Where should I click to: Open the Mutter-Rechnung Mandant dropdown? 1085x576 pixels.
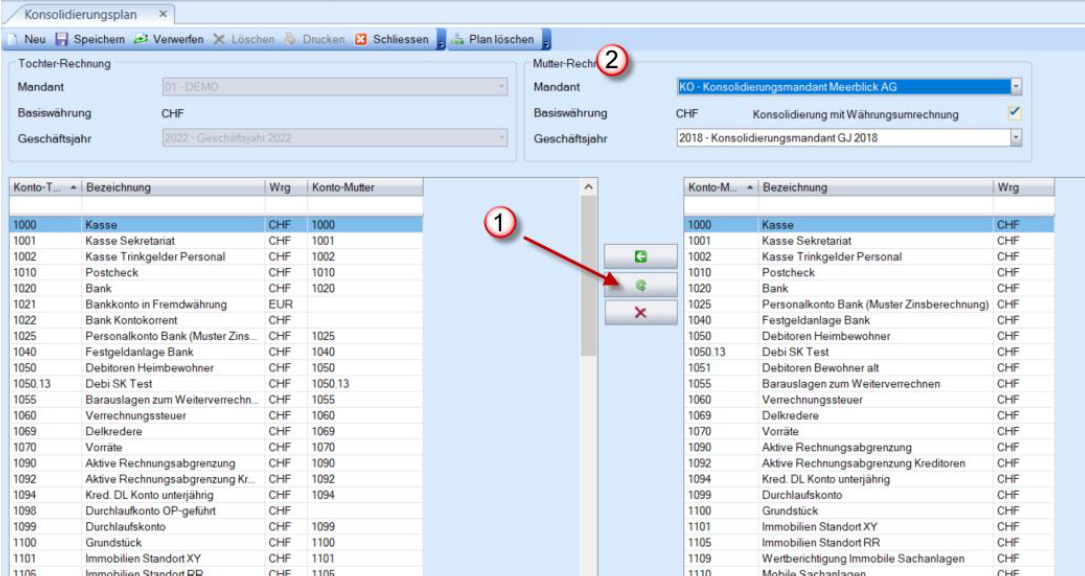(1016, 87)
